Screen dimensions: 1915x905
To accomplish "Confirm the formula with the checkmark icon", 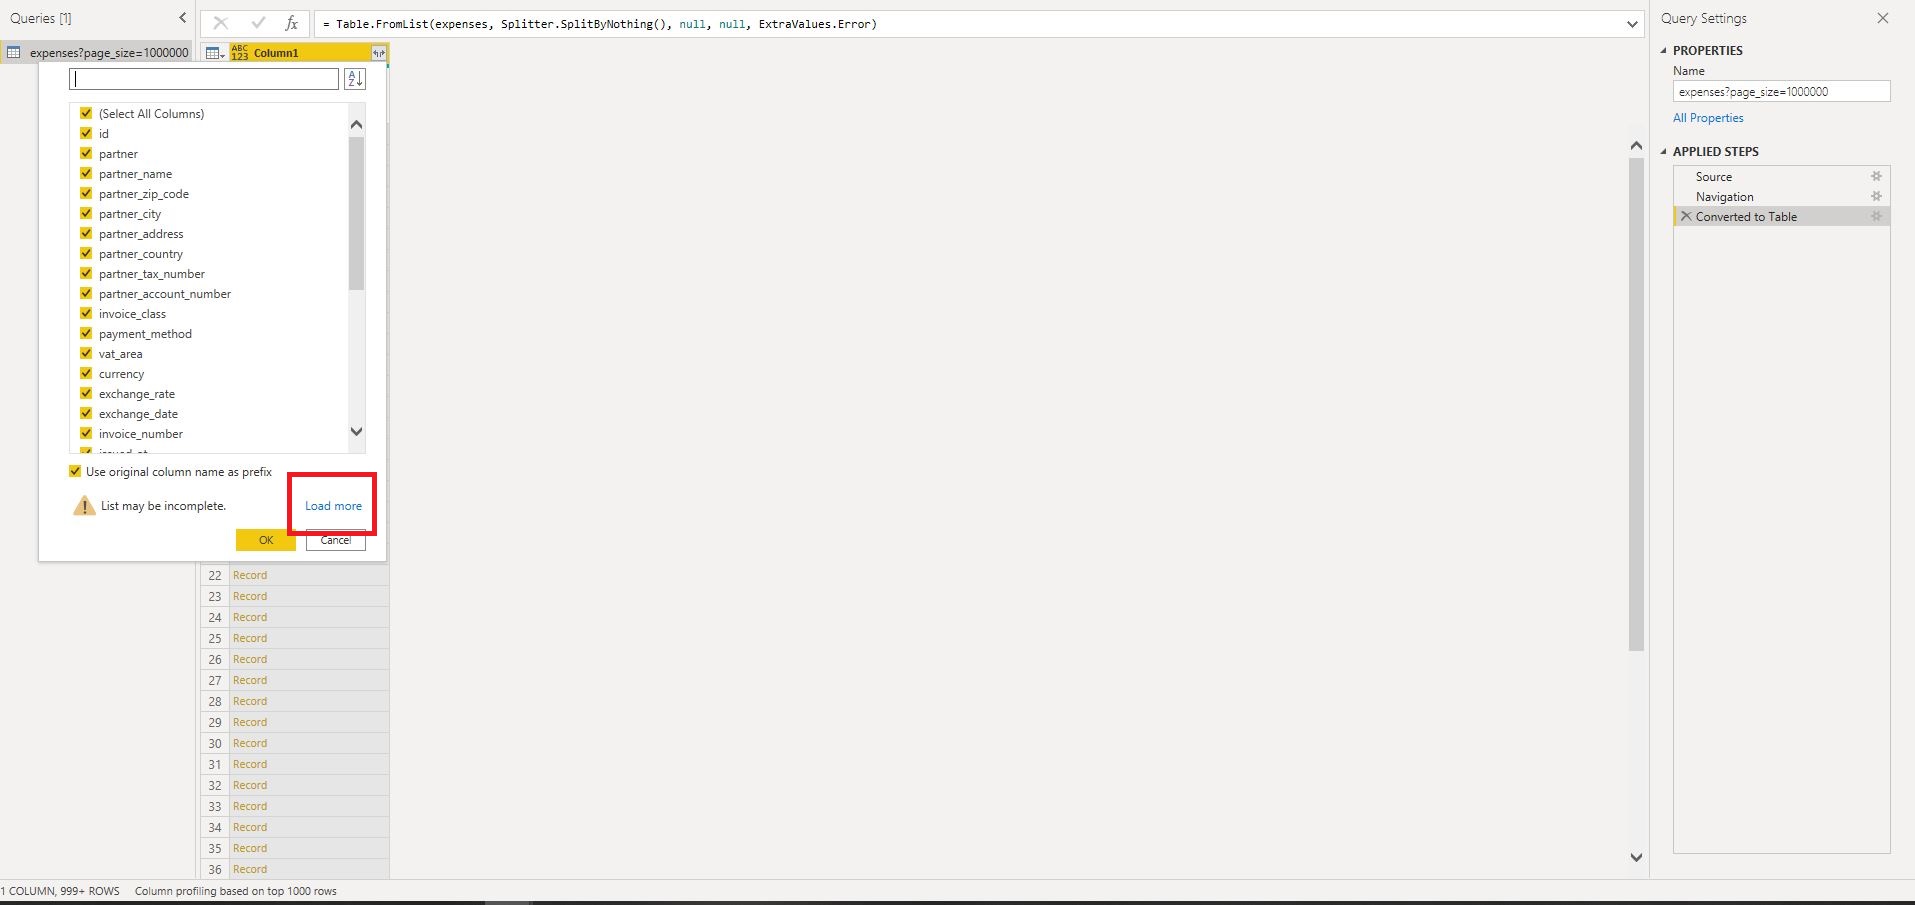I will coord(258,23).
